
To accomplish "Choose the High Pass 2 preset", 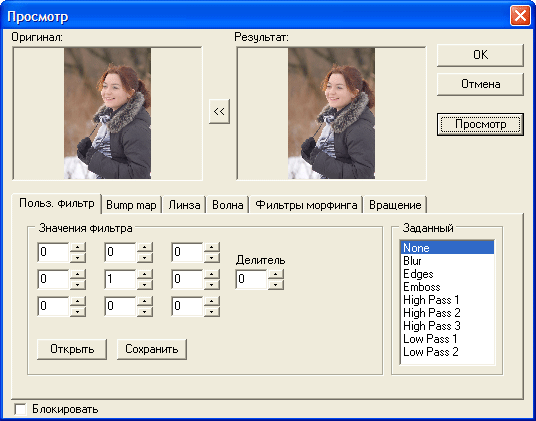I will click(x=447, y=313).
